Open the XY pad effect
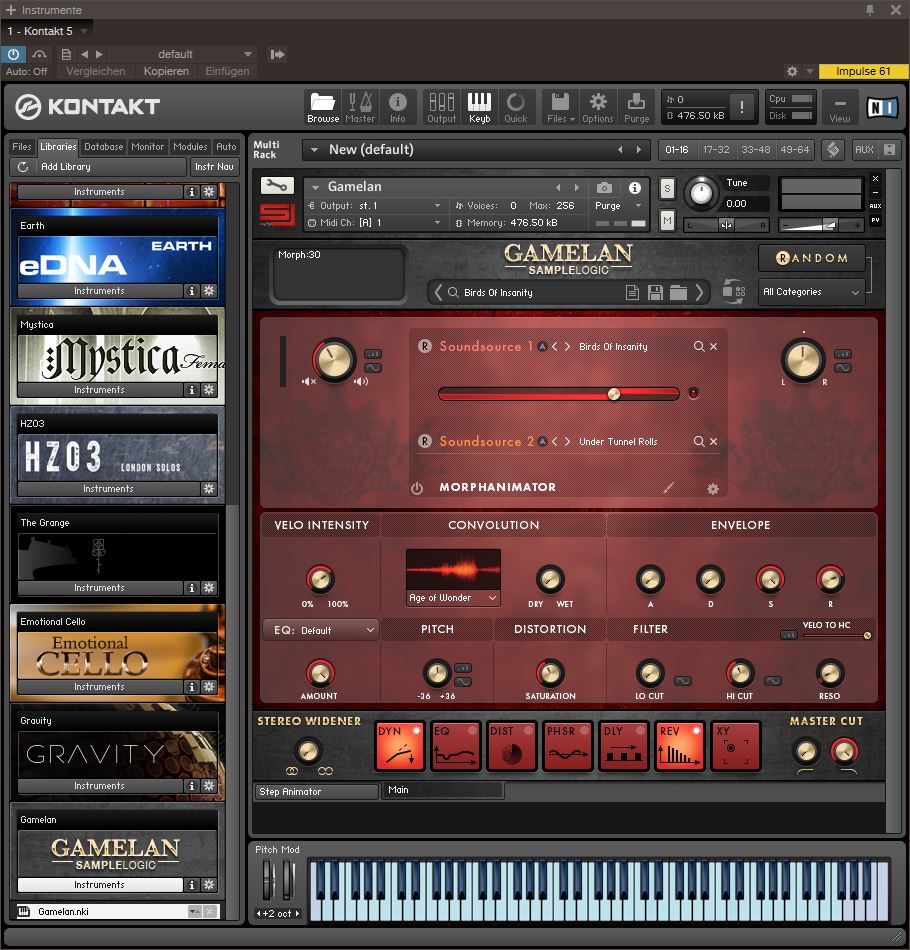910x950 pixels. [735, 746]
